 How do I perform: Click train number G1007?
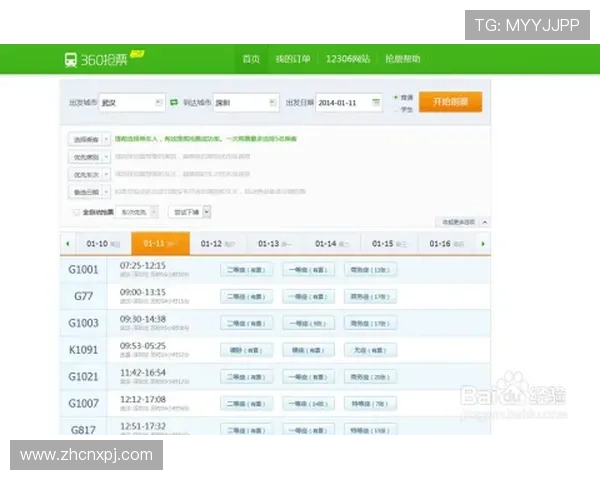pyautogui.click(x=83, y=403)
